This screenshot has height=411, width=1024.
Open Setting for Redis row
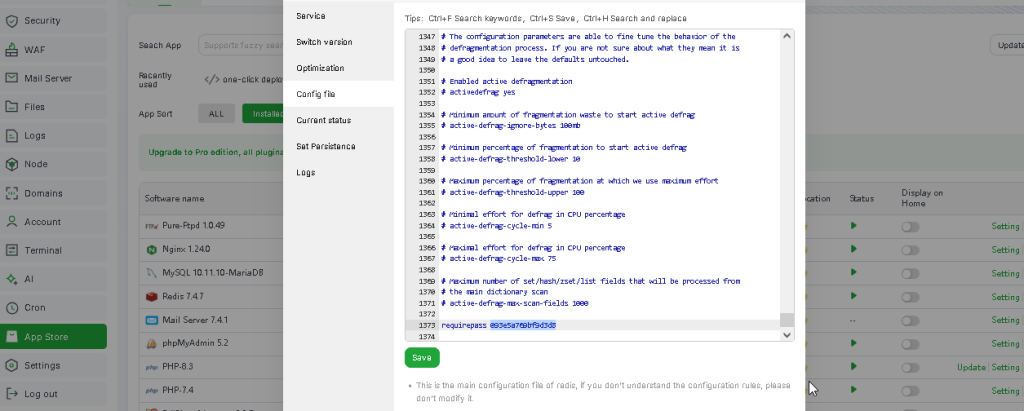pyautogui.click(x=1005, y=297)
